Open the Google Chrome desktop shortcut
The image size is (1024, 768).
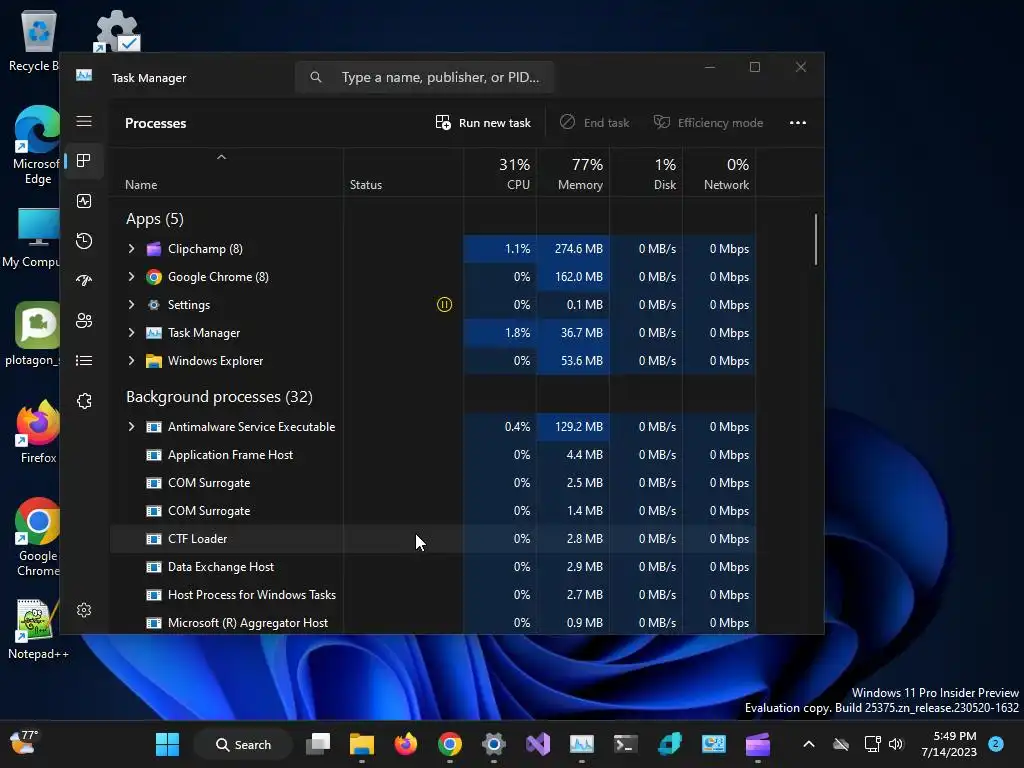[x=37, y=537]
